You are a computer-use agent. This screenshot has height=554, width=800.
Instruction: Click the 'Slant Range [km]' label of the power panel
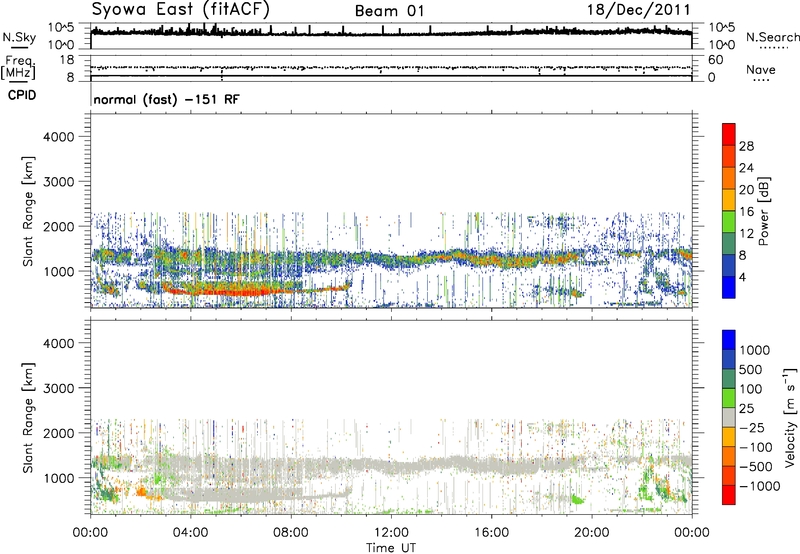click(28, 211)
